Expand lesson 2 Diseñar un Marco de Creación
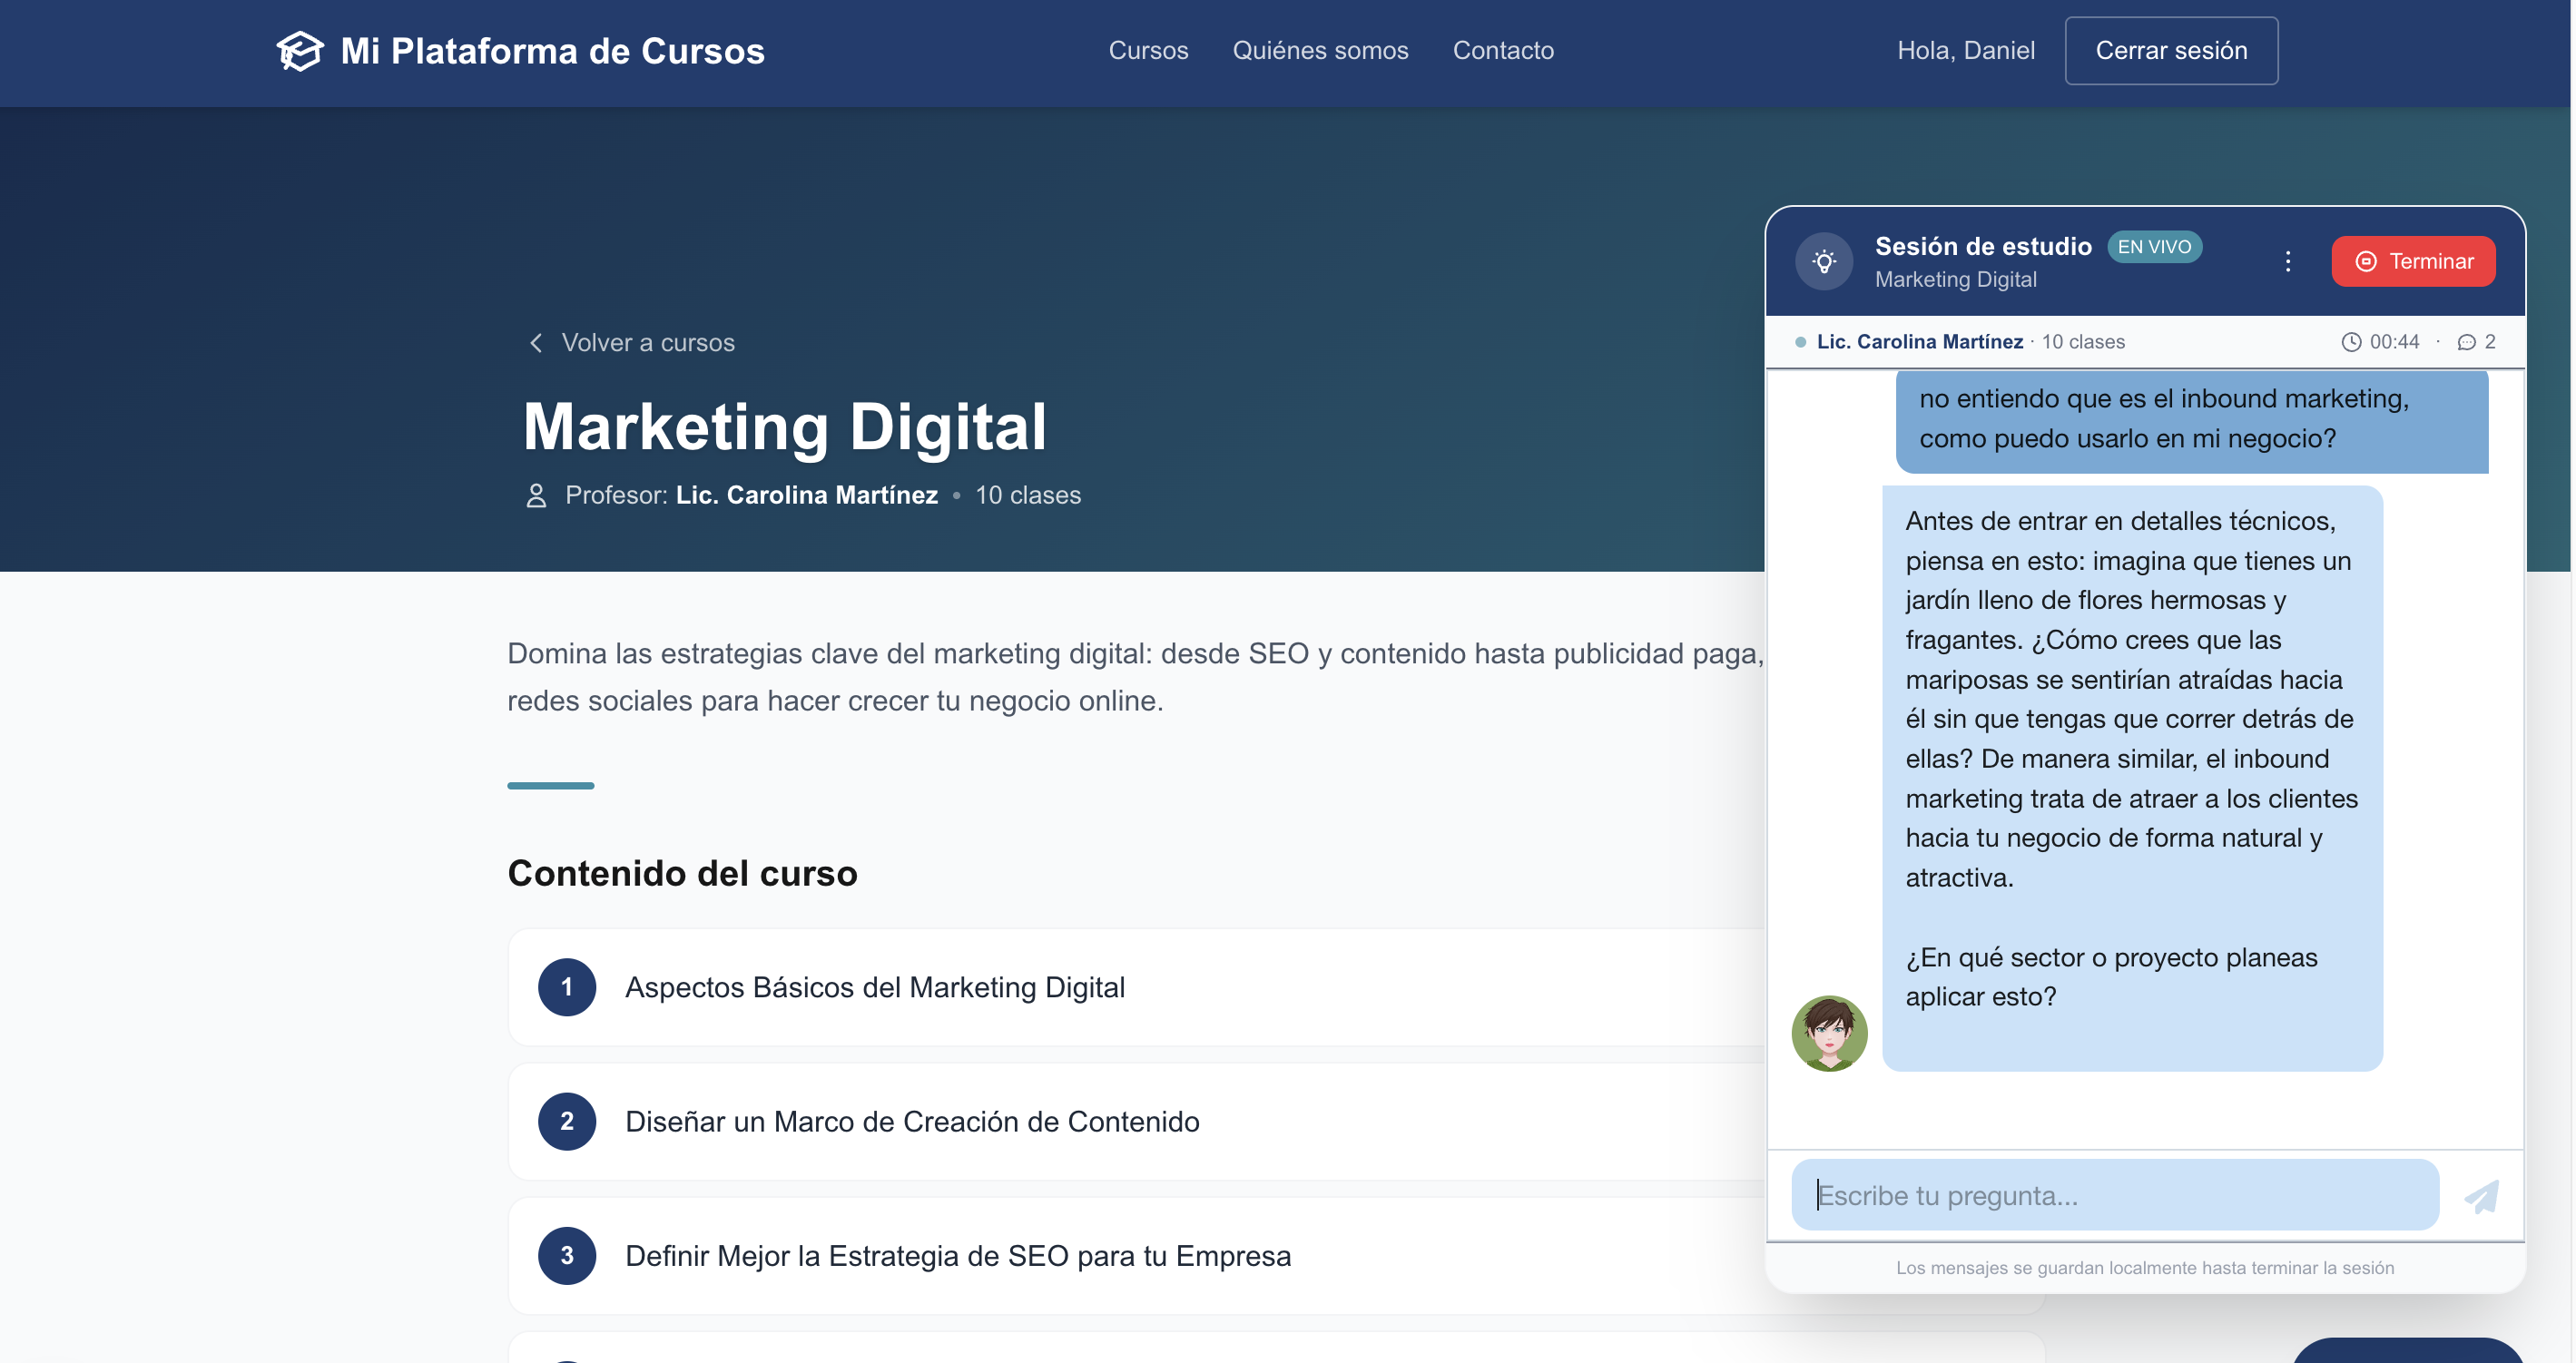2576x1363 pixels. pos(911,1121)
